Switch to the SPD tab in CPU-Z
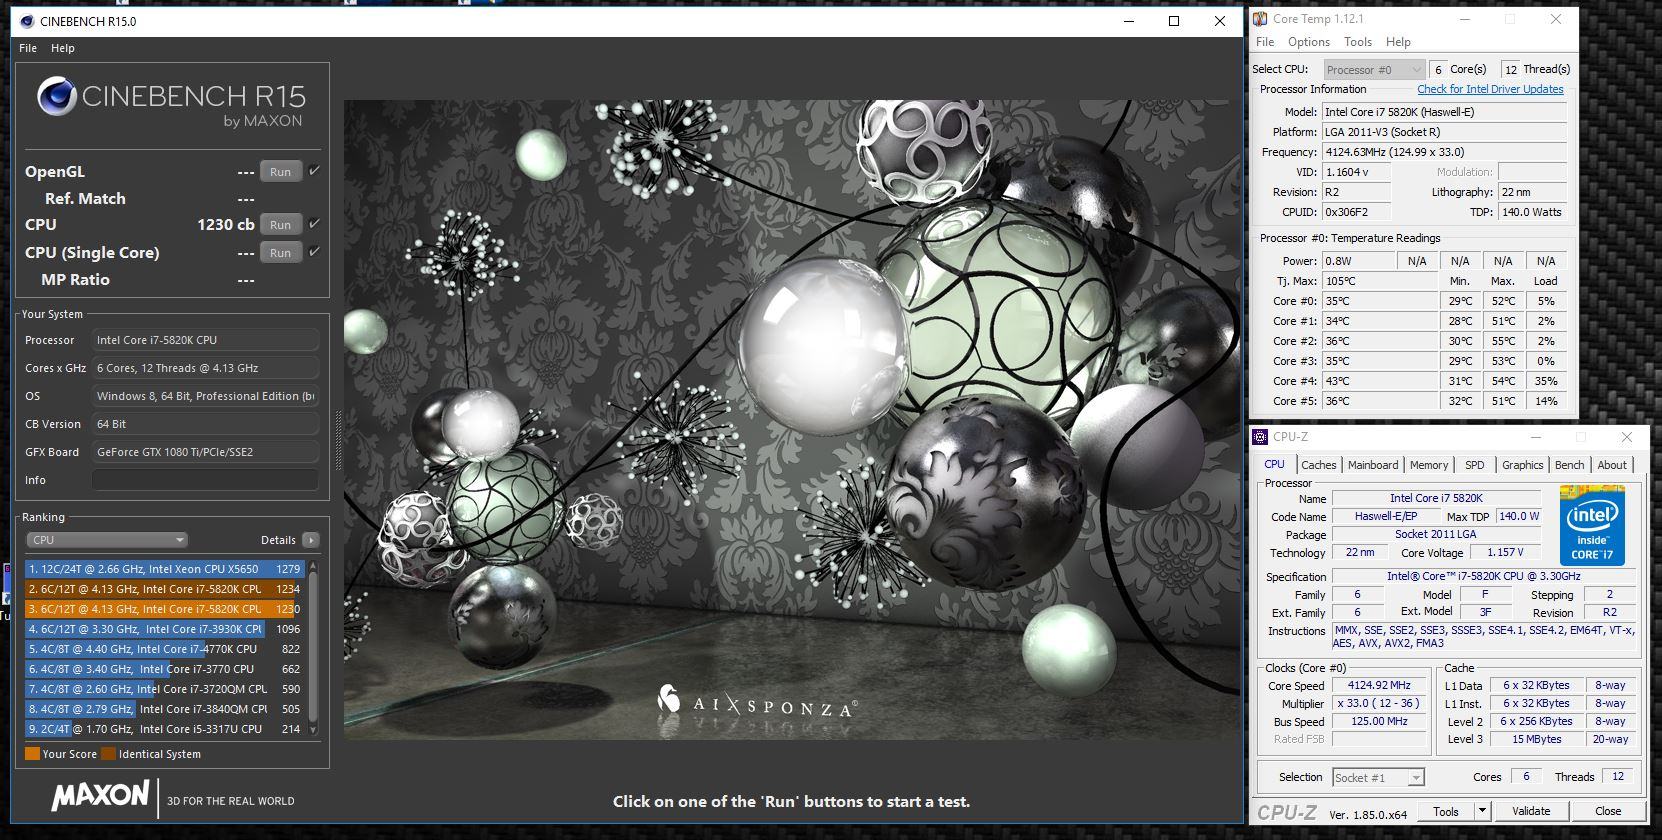1662x840 pixels. pyautogui.click(x=1475, y=465)
